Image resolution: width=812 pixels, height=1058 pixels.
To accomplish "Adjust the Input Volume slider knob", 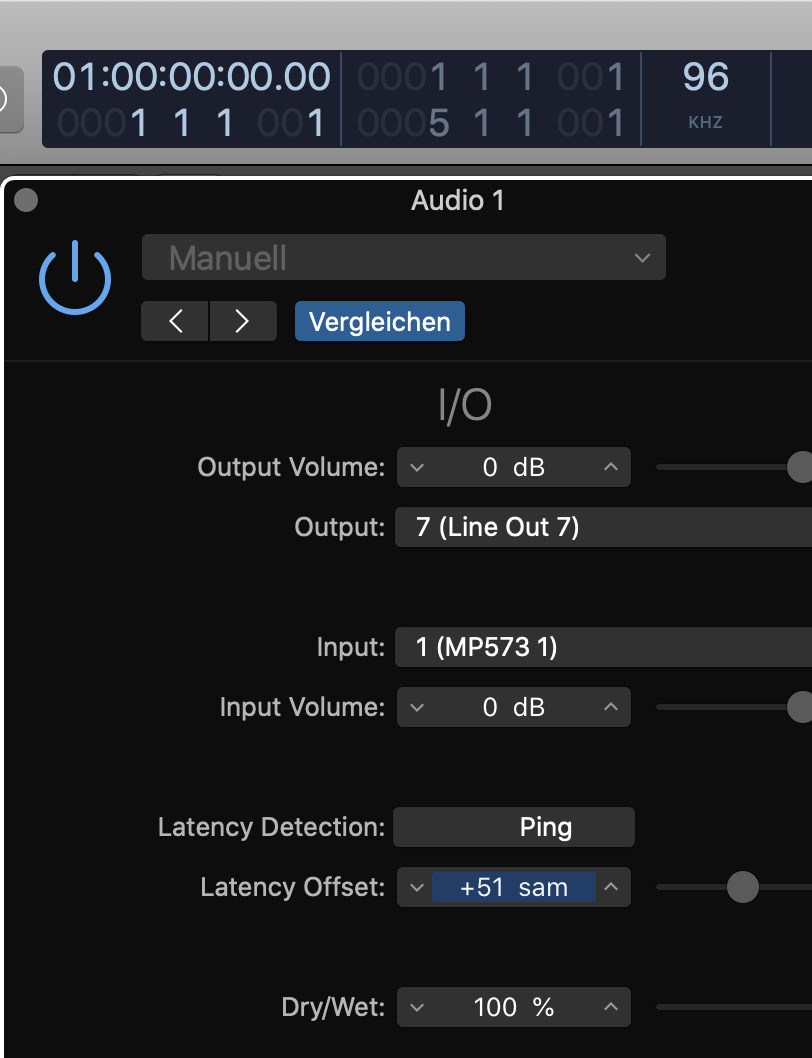I will (x=801, y=707).
